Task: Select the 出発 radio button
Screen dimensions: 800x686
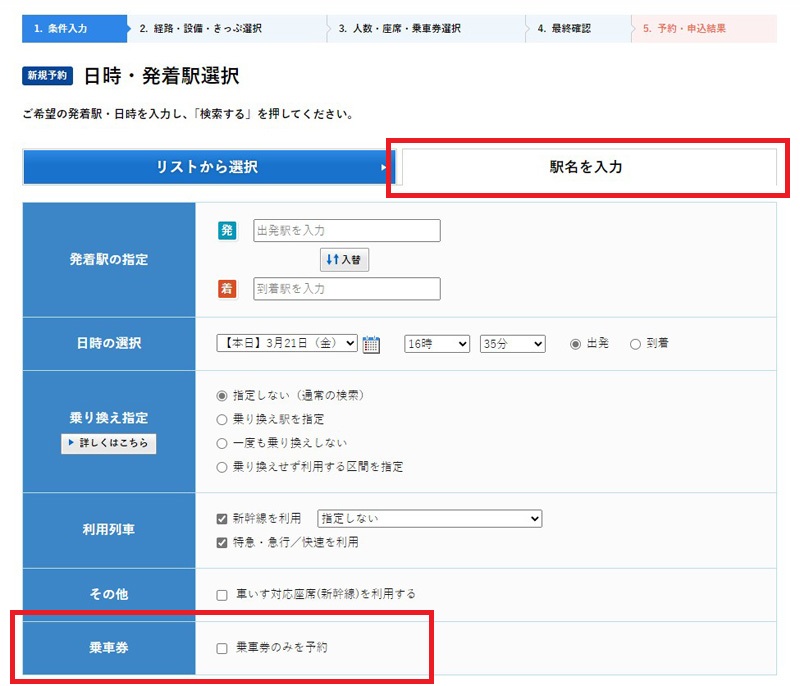Action: 576,344
